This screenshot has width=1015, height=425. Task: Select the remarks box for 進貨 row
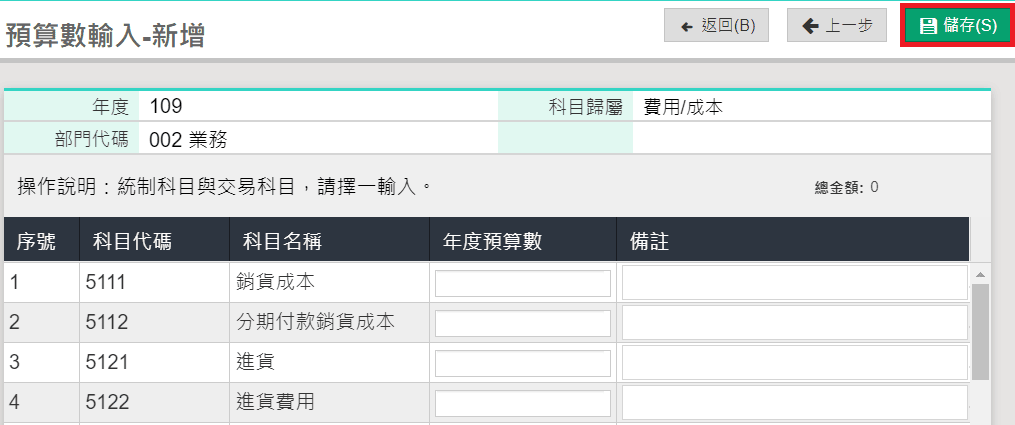[794, 363]
